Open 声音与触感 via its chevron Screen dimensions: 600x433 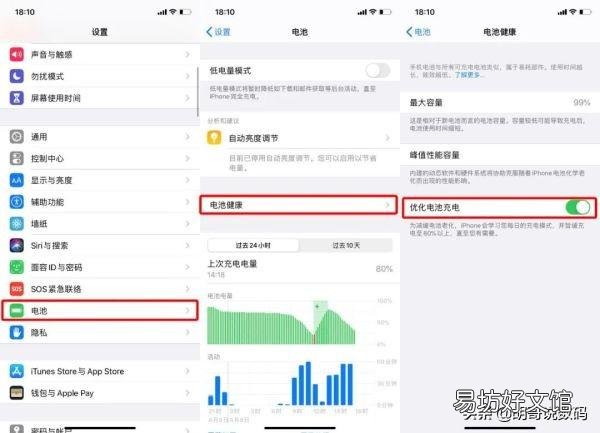(188, 55)
